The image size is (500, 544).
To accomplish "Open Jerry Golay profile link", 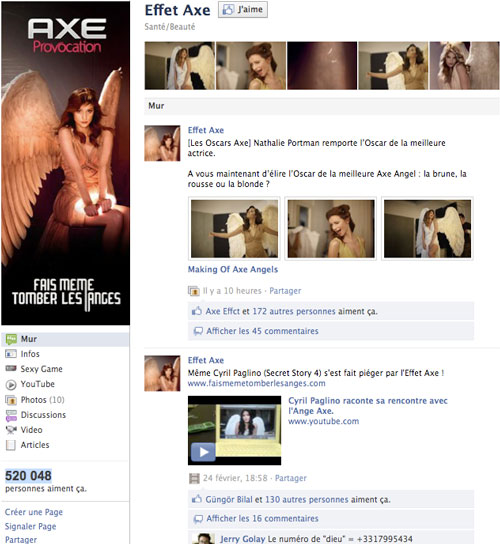I will click(x=242, y=539).
